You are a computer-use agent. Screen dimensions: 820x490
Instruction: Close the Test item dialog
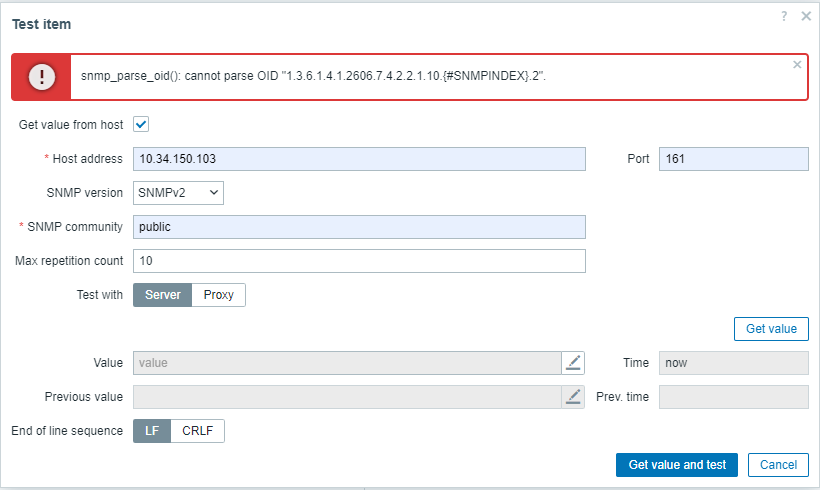[806, 16]
